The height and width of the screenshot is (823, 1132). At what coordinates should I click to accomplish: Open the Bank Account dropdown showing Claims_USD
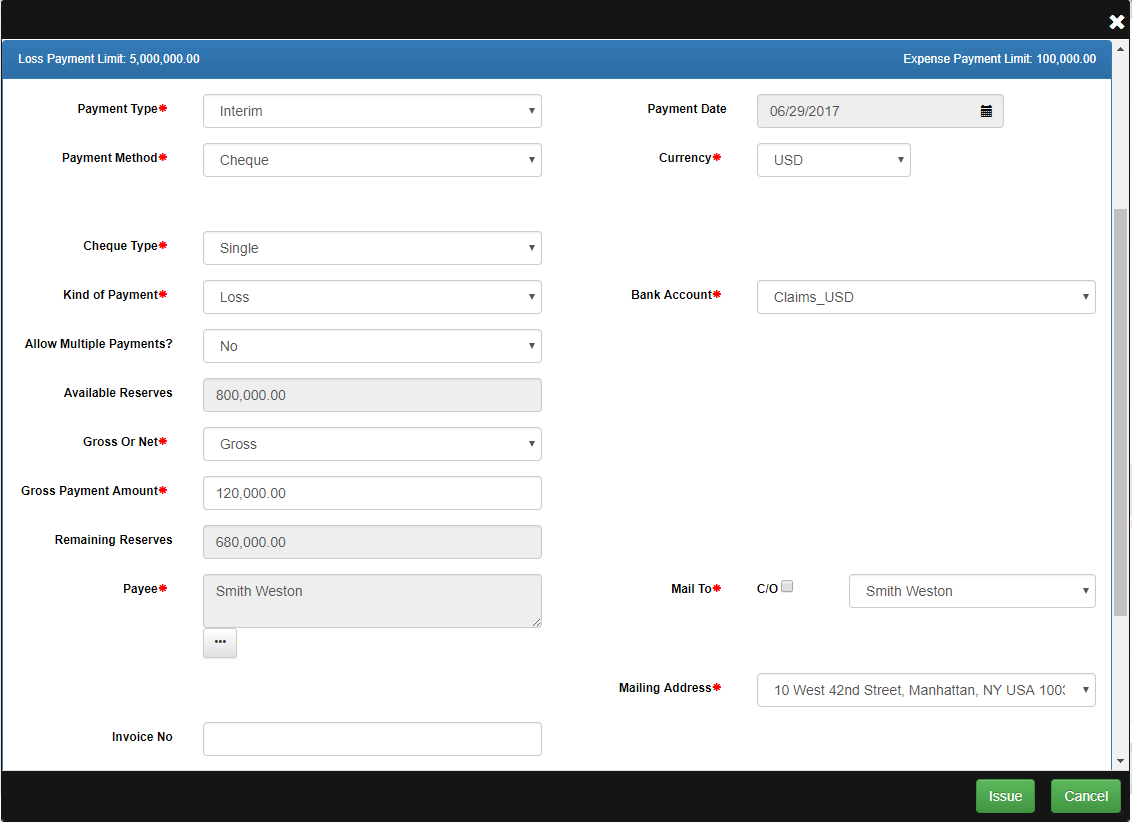pos(925,297)
